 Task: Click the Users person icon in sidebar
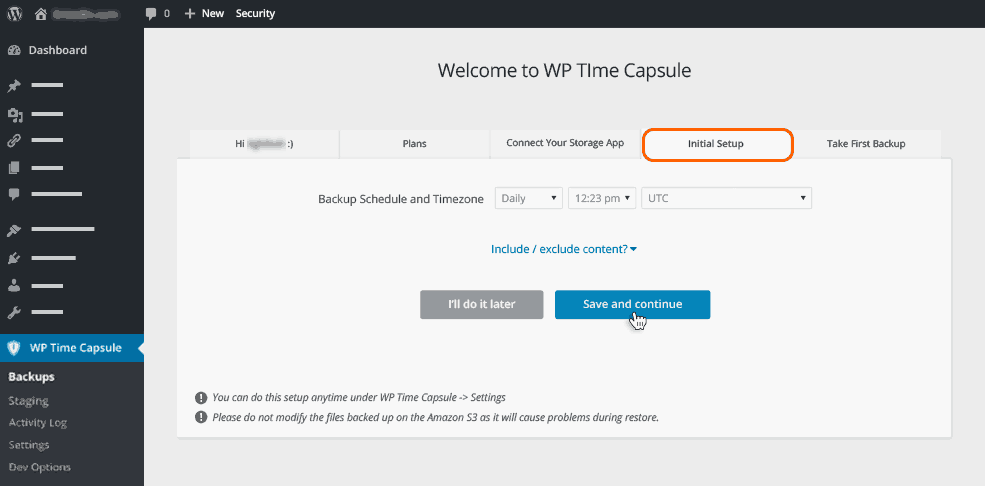[14, 286]
